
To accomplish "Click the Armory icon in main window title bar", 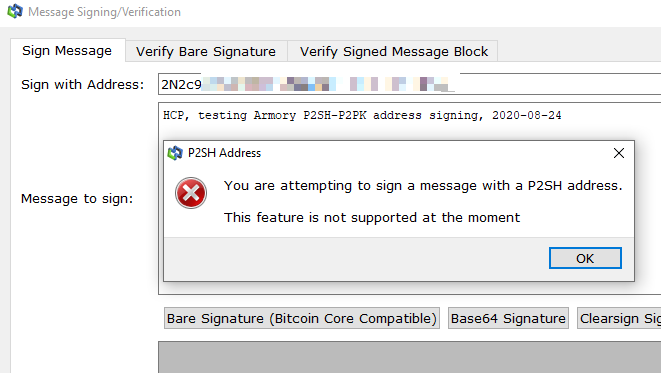I will [x=15, y=11].
